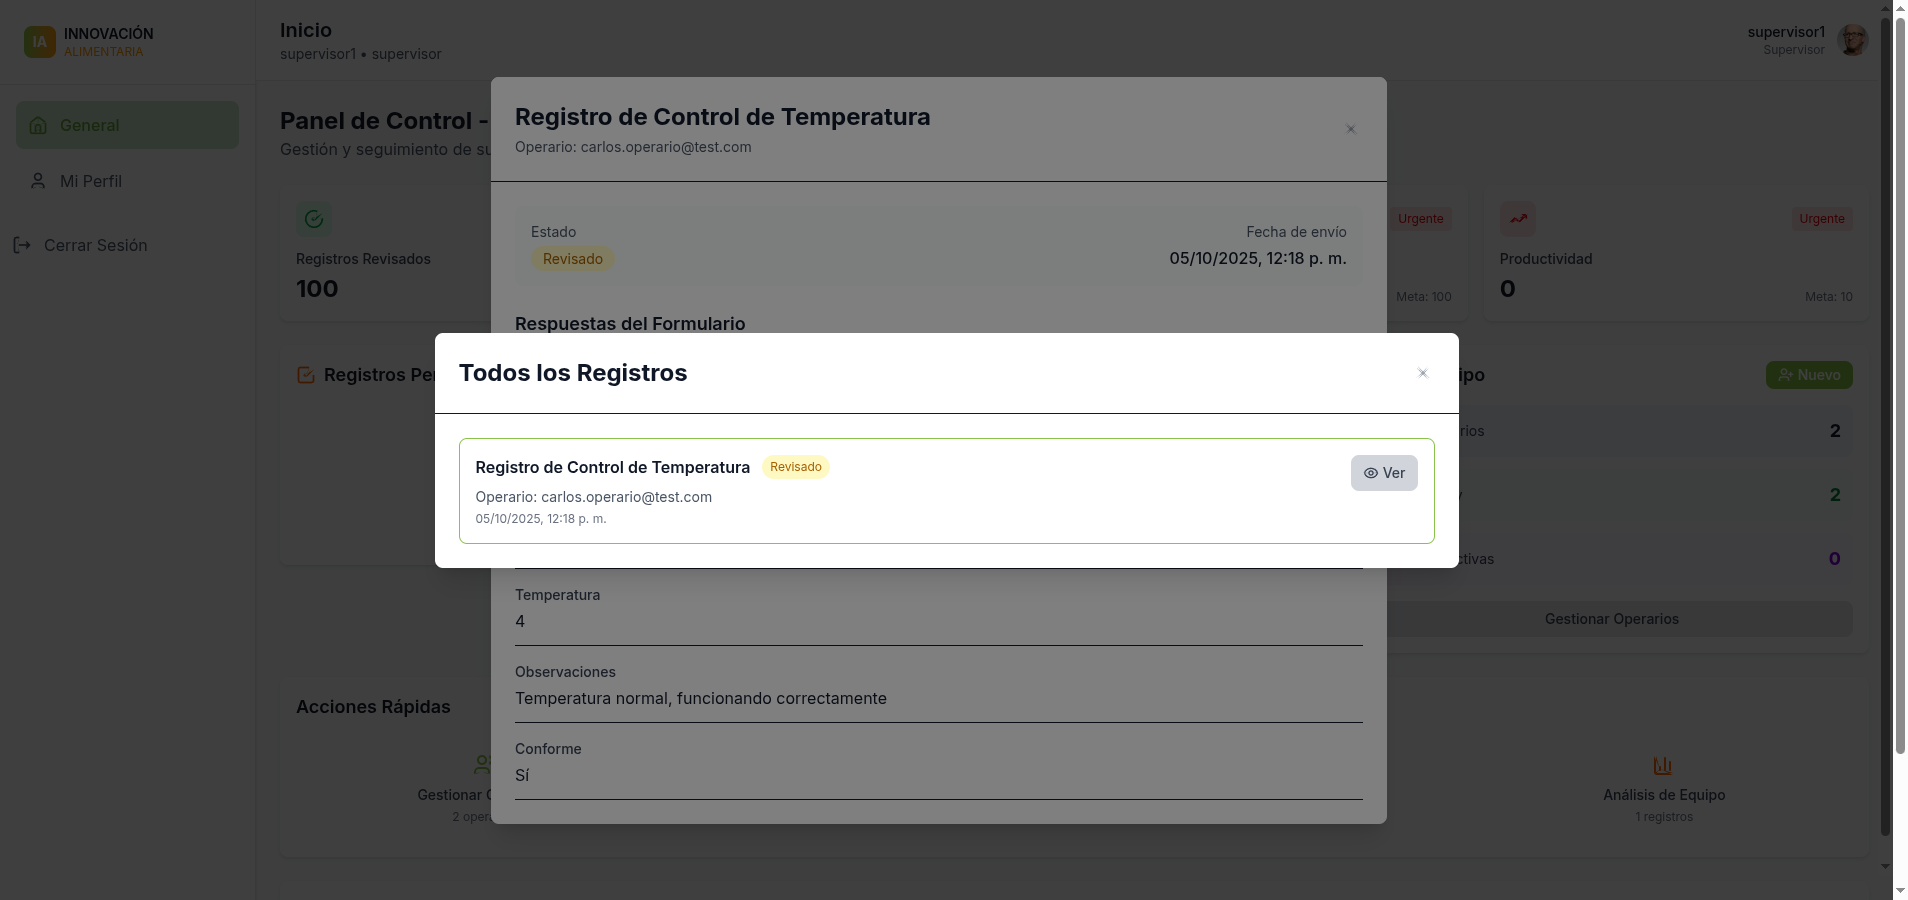Select the General home icon in sidebar

[x=38, y=125]
